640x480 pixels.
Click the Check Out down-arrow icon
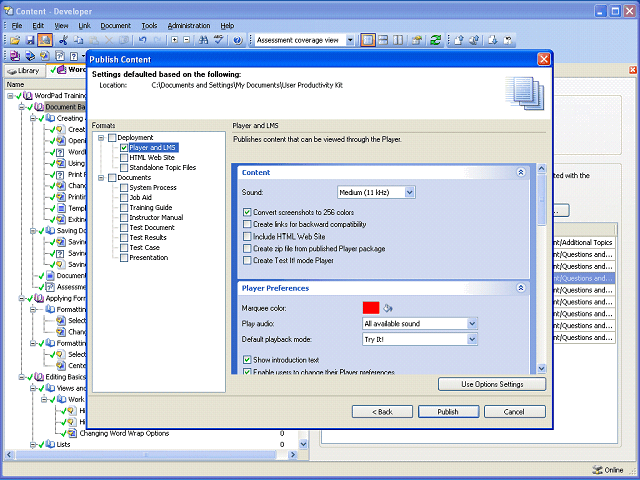[x=493, y=40]
